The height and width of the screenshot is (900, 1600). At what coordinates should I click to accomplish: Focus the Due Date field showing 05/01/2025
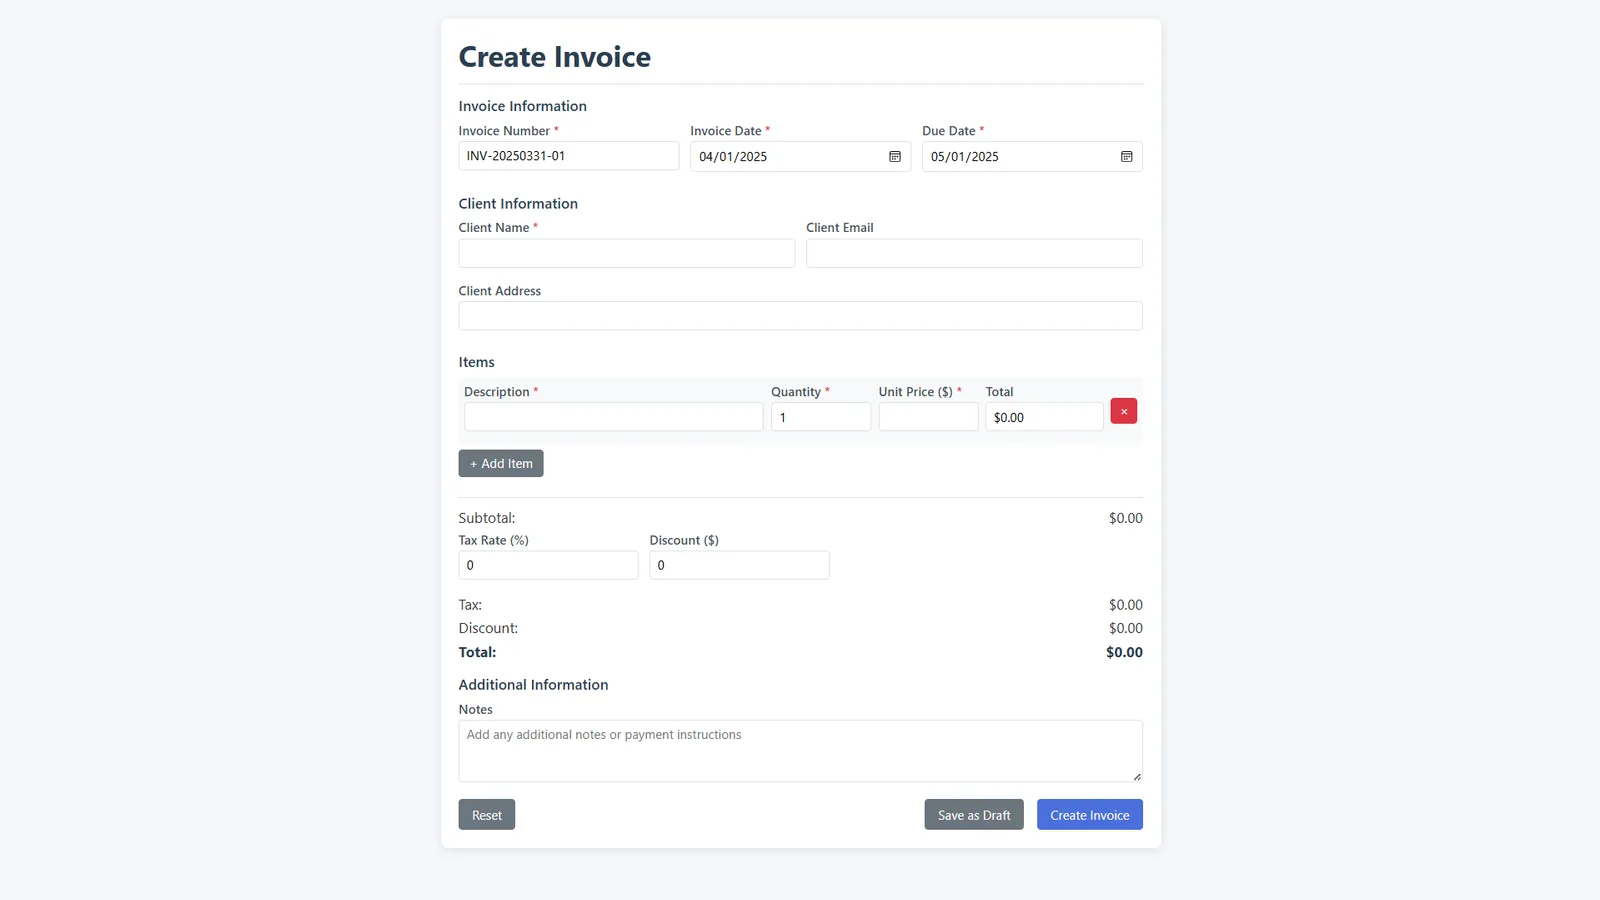[x=1032, y=156]
